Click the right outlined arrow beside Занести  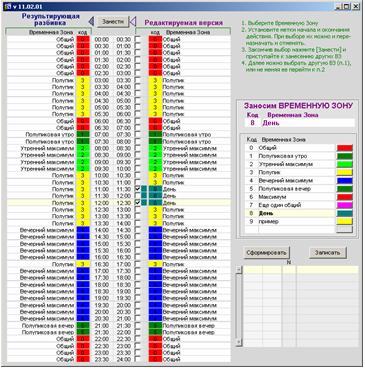click(x=133, y=22)
